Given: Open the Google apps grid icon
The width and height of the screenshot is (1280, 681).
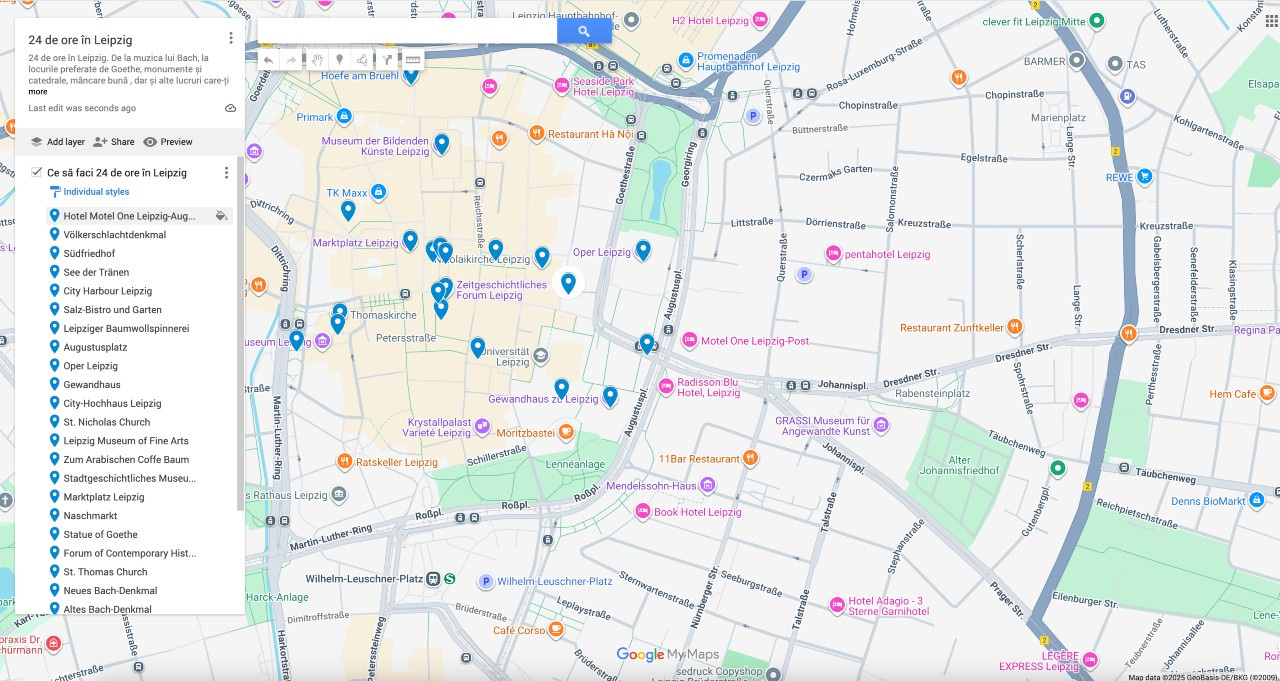Looking at the screenshot, I should pyautogui.click(x=1271, y=21).
